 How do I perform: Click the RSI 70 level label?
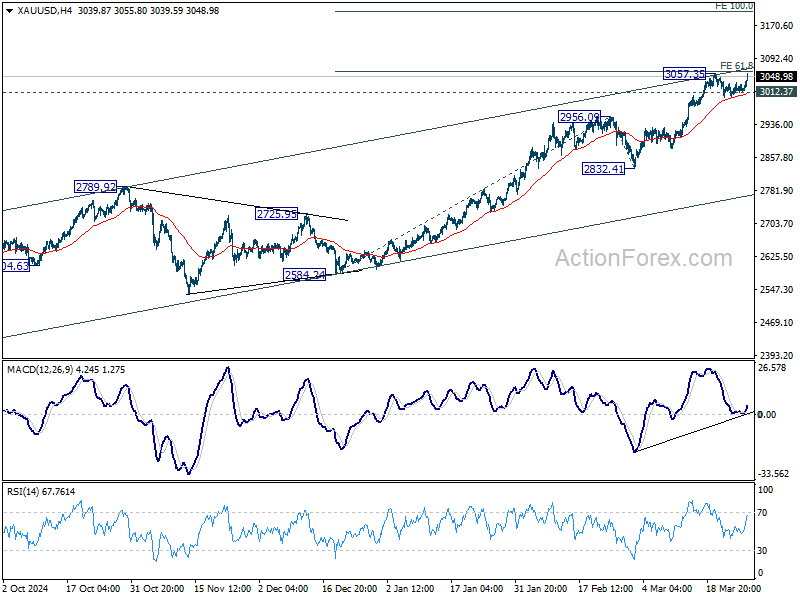click(764, 513)
